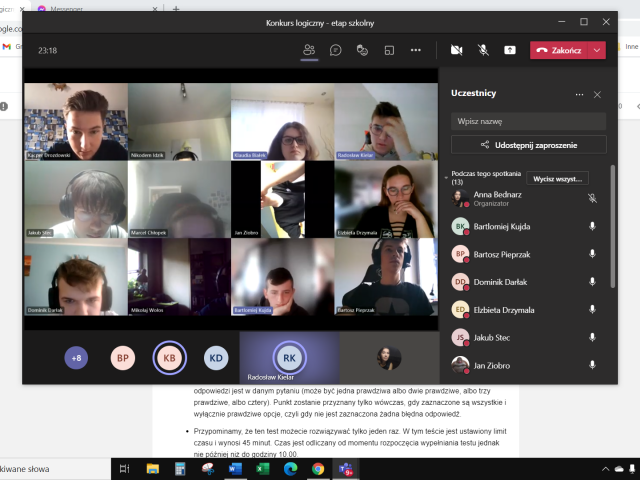This screenshot has width=640, height=480.
Task: Mute Jan Ziobro's microphone icon
Action: (592, 365)
